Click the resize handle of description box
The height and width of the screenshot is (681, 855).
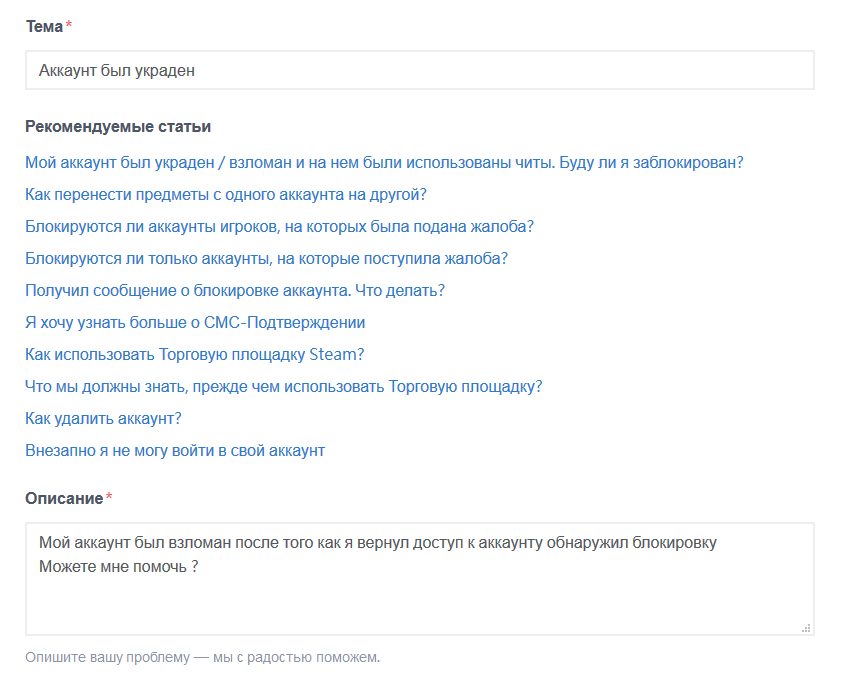(x=806, y=628)
